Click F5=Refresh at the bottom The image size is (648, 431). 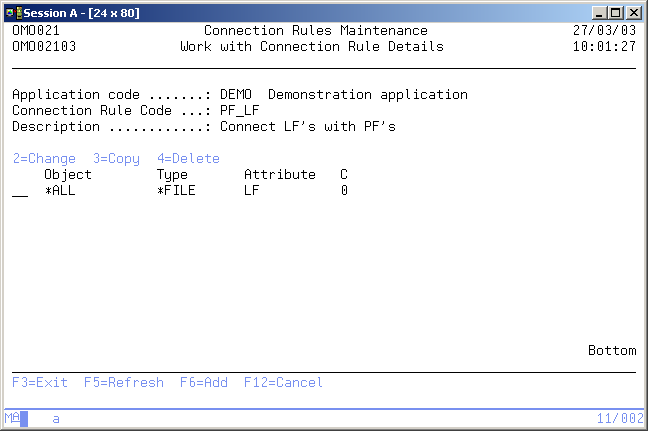point(124,383)
